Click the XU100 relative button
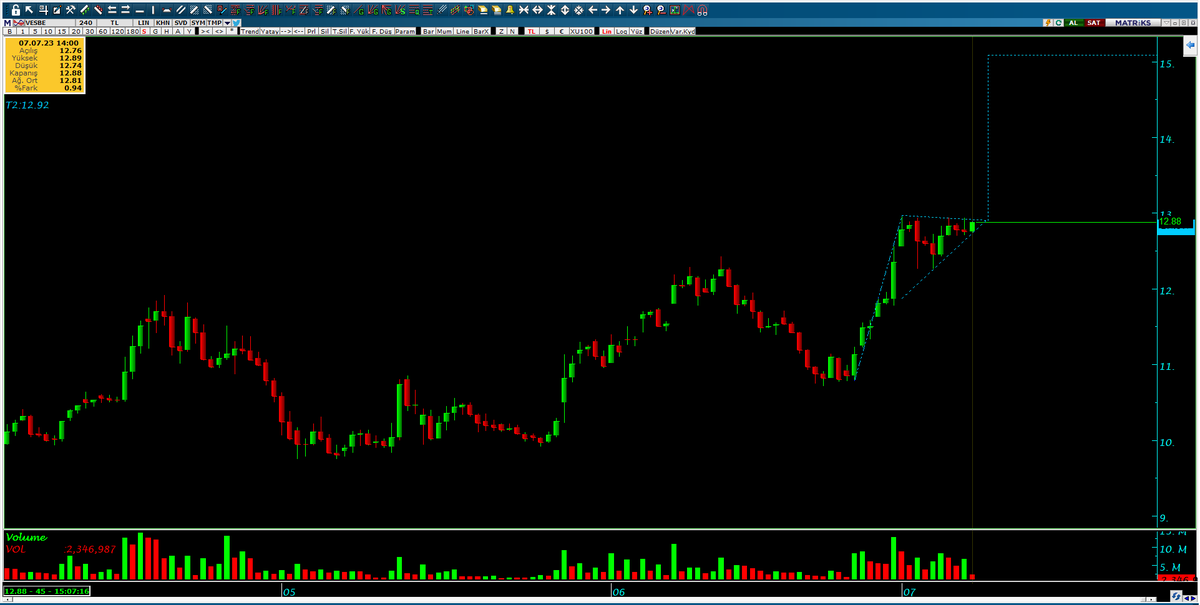This screenshot has width=1200, height=605. [581, 32]
